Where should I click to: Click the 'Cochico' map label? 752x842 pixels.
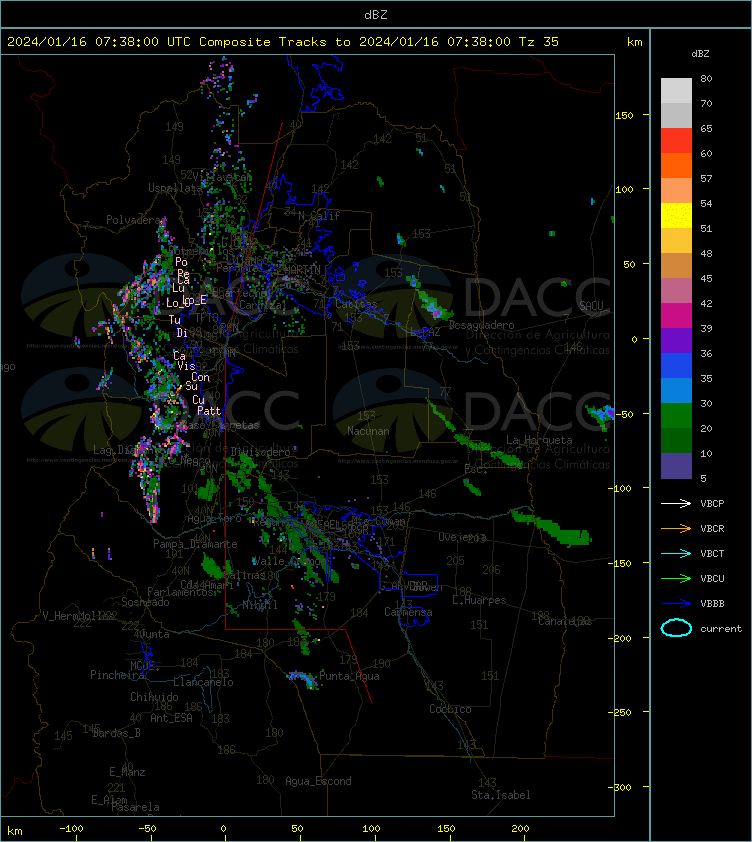click(450, 709)
